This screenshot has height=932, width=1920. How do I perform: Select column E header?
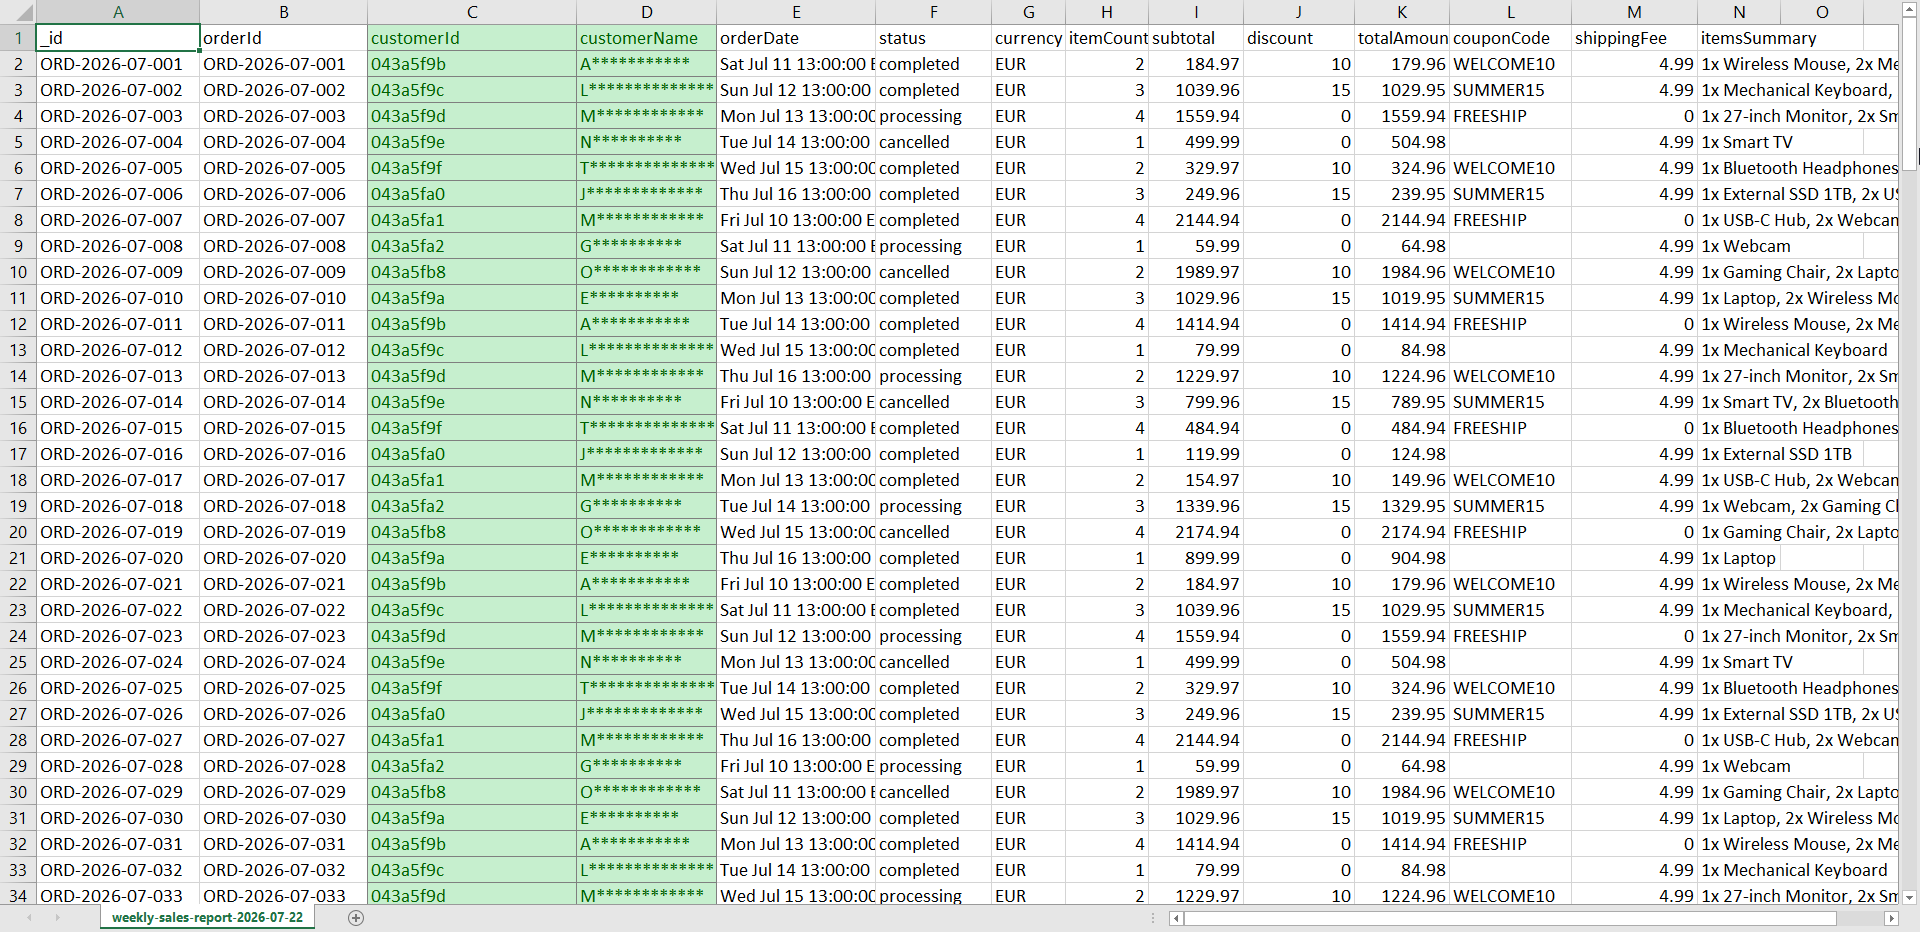point(796,12)
